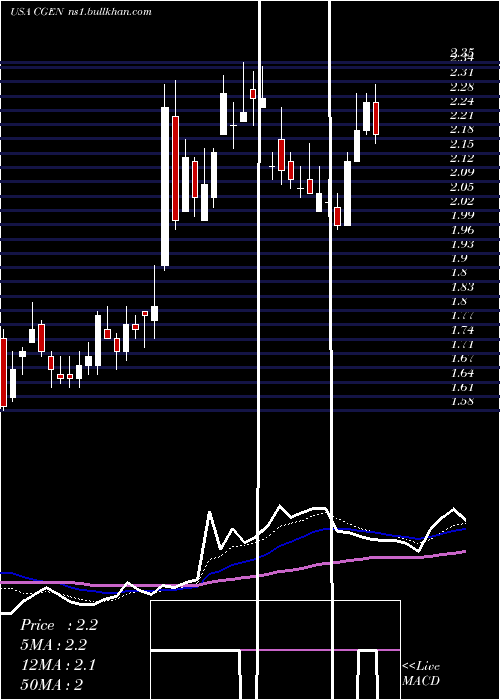Click the 1.9 price axis label
Viewport: 500px width, 700px height.
coord(459,258)
